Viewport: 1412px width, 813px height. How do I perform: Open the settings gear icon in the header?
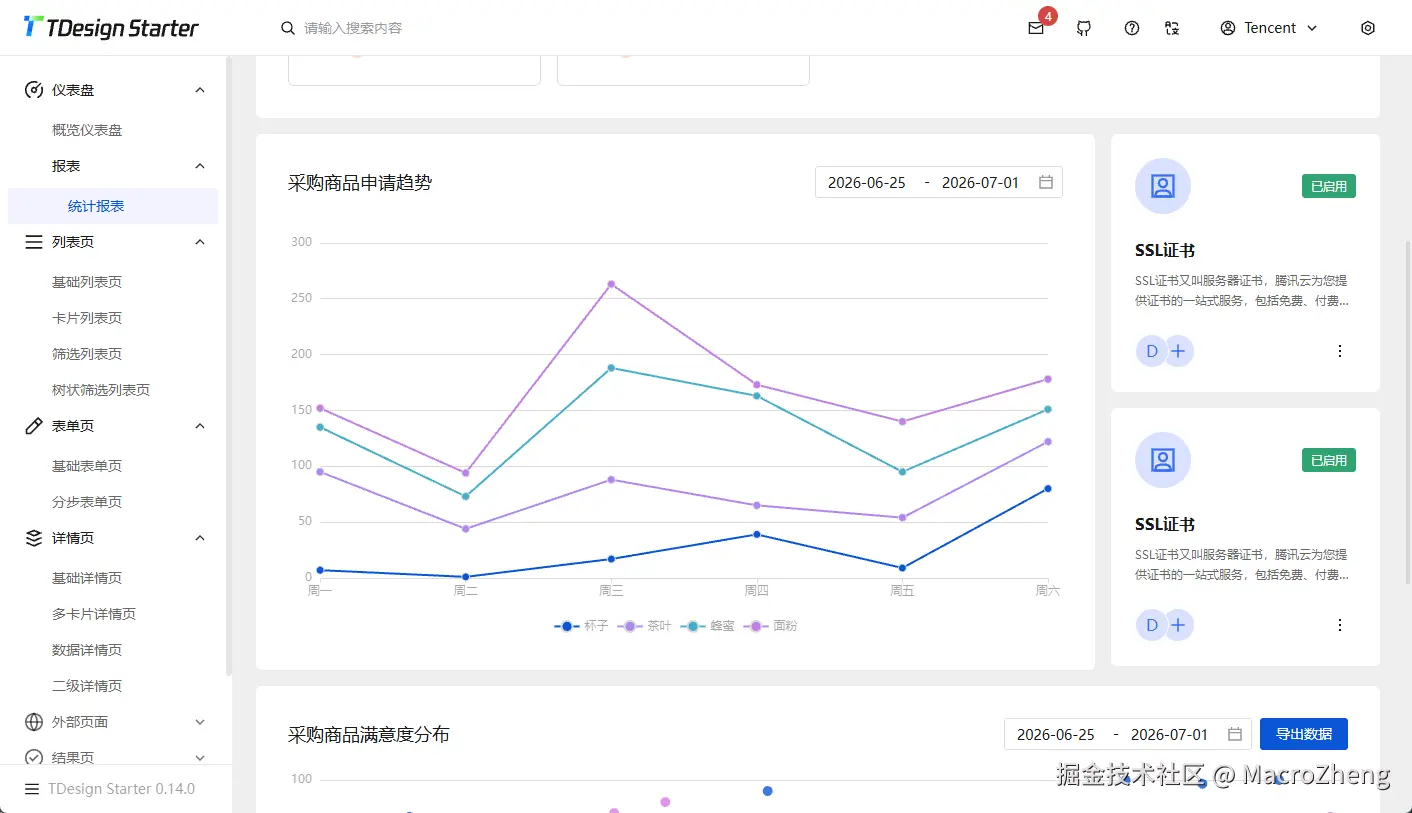point(1368,28)
